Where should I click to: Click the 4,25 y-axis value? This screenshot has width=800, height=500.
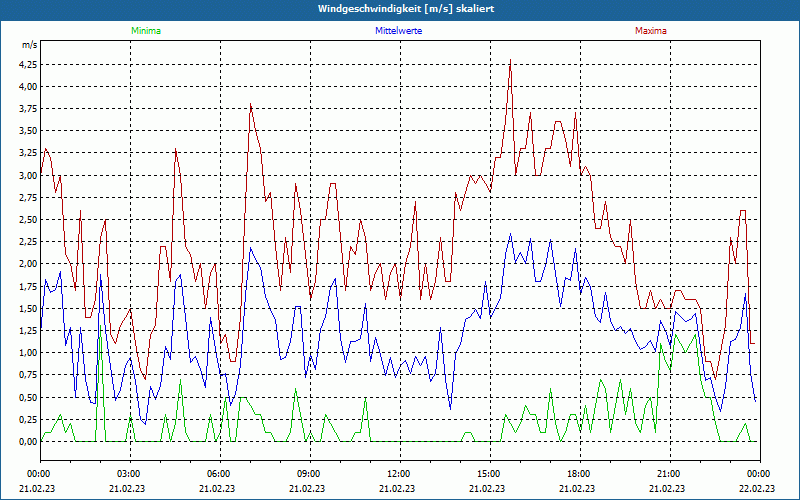(x=28, y=65)
